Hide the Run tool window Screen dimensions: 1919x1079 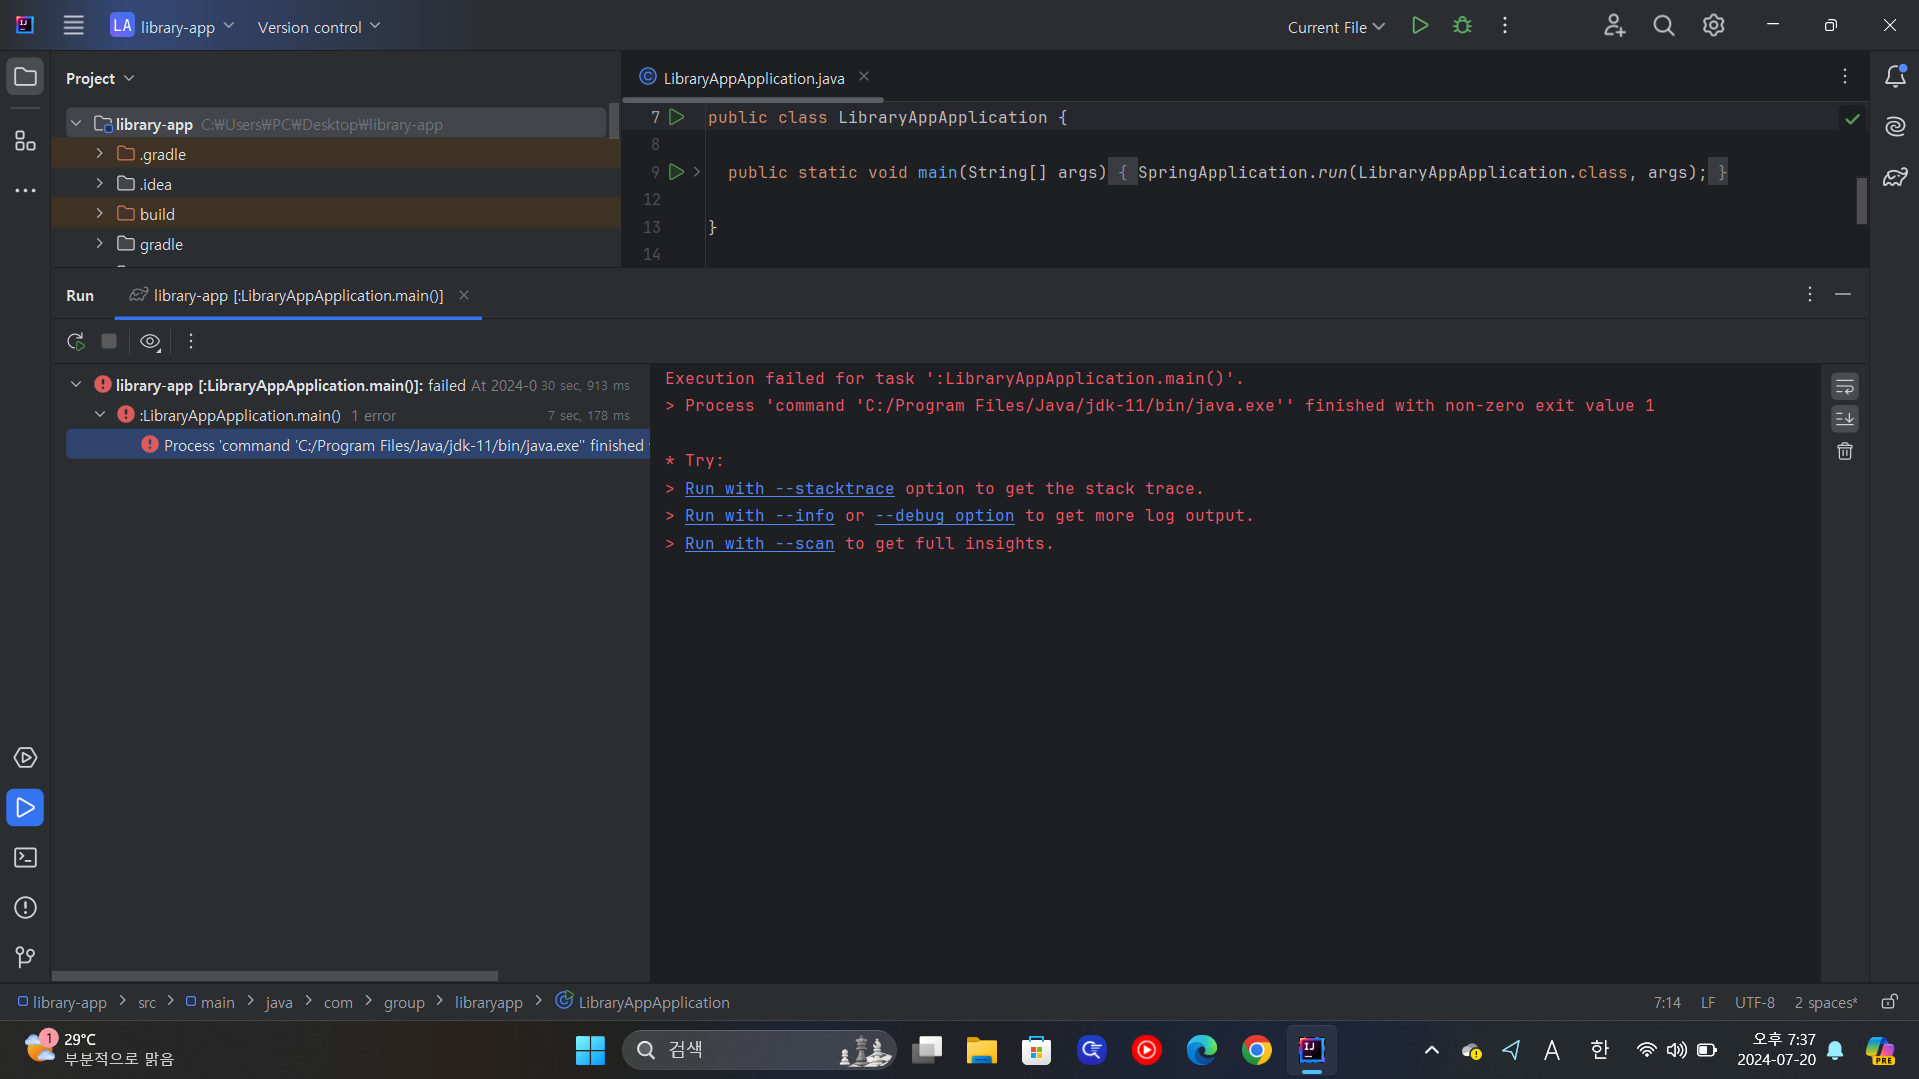1843,294
